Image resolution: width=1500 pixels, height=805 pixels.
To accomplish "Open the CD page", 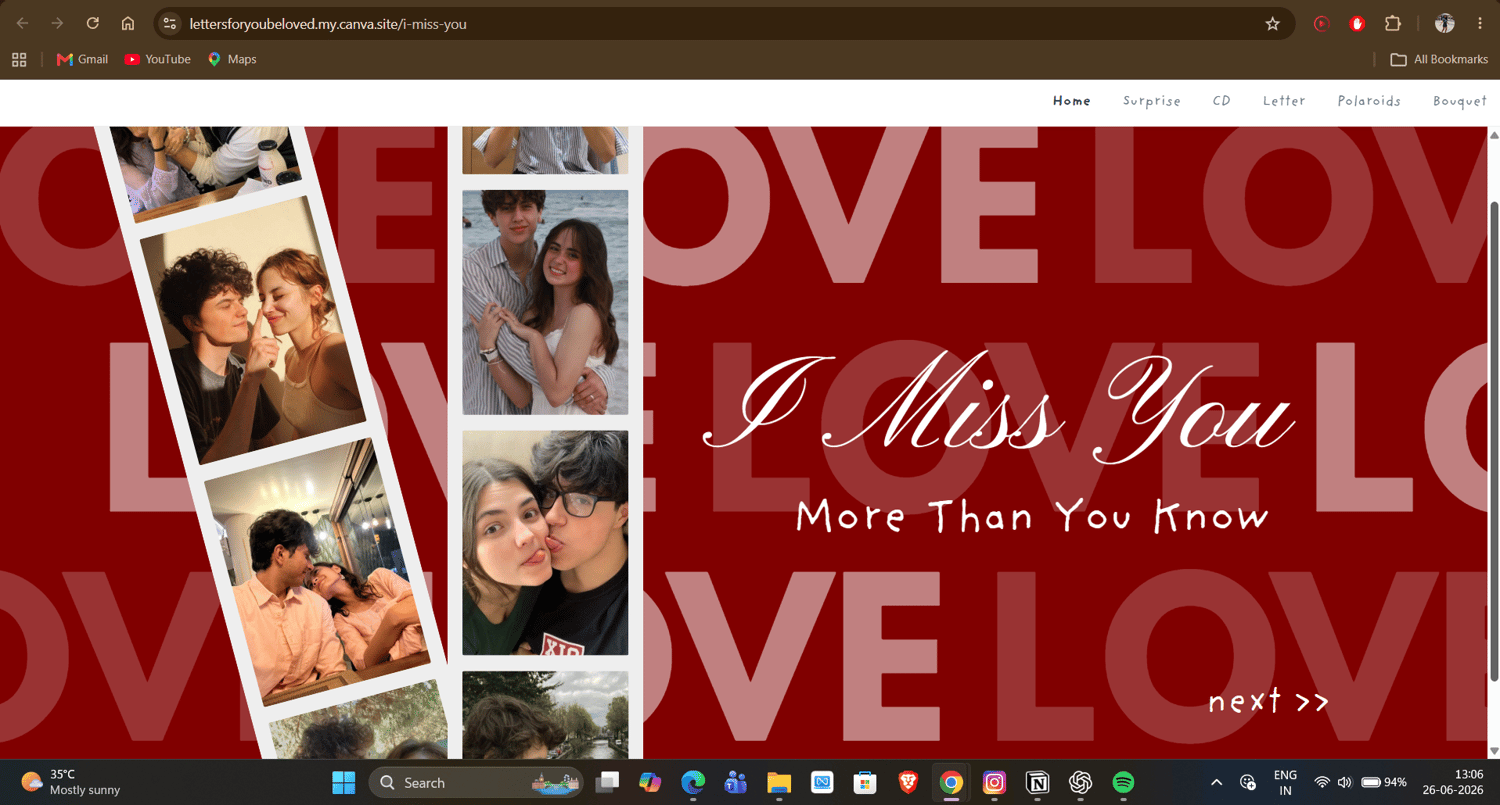I will point(1222,101).
